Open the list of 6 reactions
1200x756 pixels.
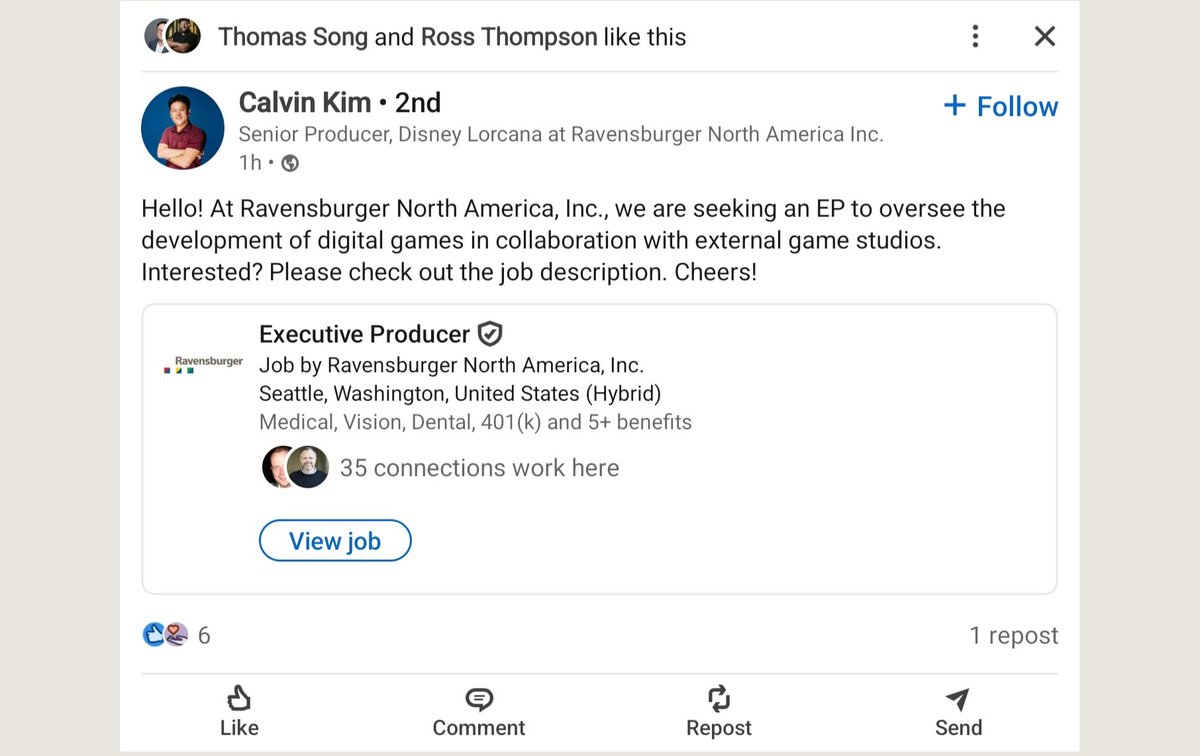pyautogui.click(x=204, y=635)
